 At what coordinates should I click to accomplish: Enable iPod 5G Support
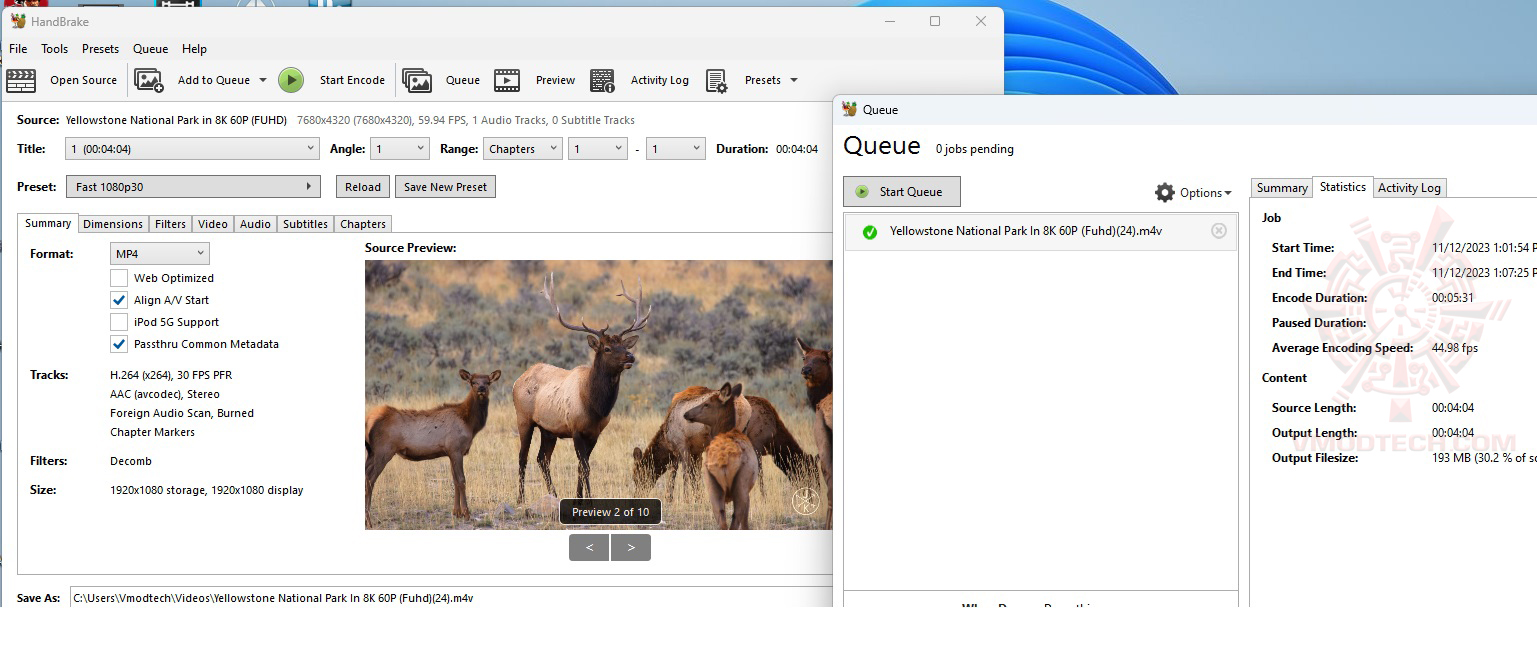pos(119,322)
